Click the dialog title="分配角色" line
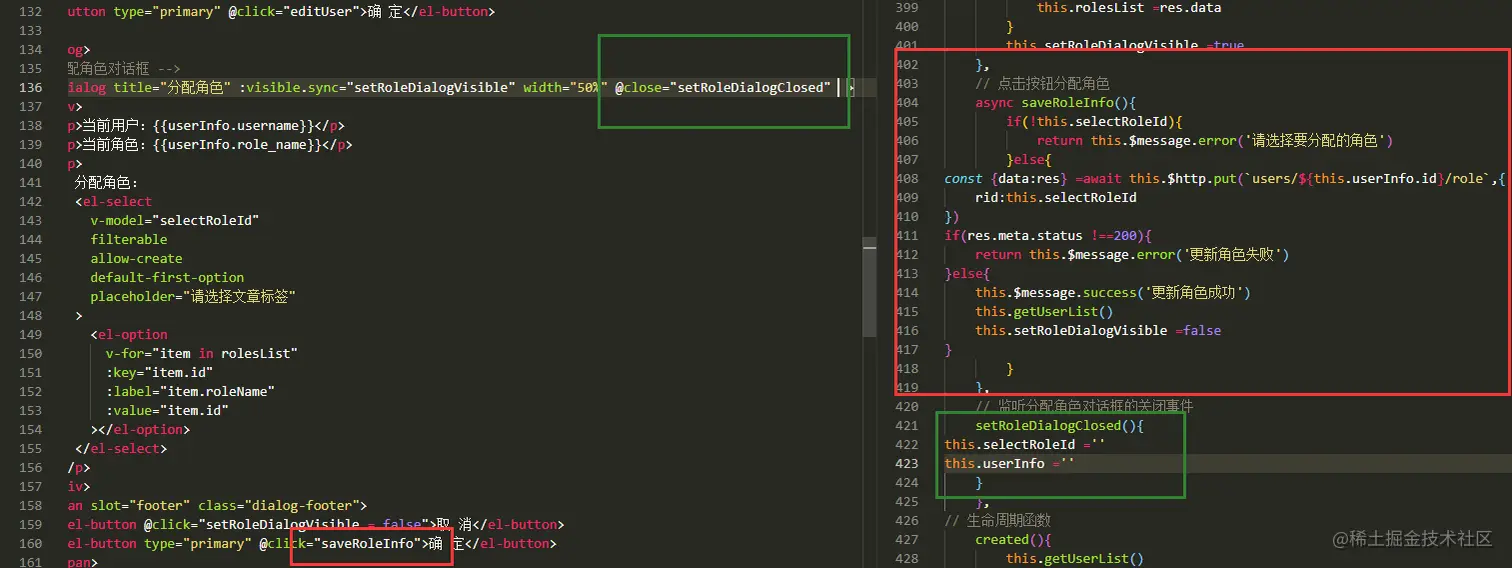 click(x=448, y=88)
